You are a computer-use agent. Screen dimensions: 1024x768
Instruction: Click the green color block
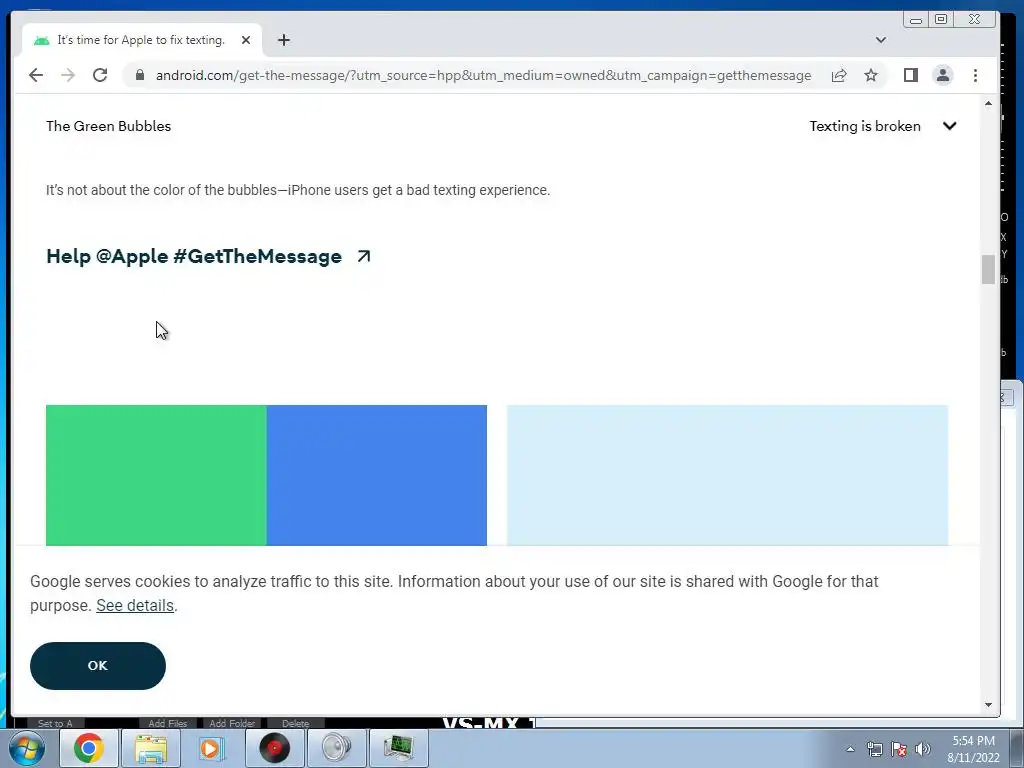(156, 475)
